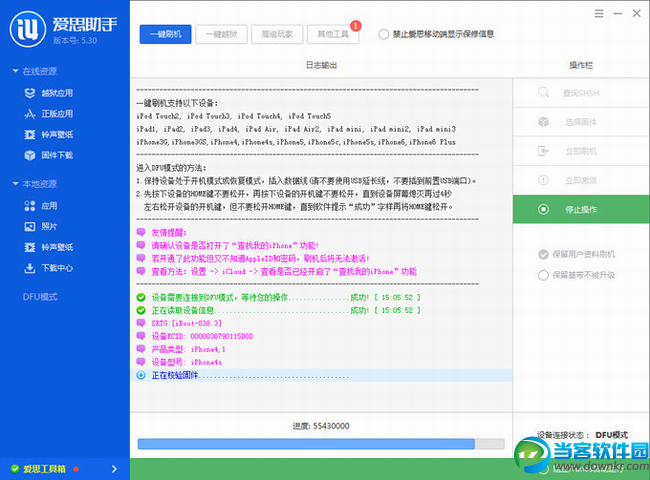Toggle 保留用户资料刷机 checkbox

(x=543, y=254)
